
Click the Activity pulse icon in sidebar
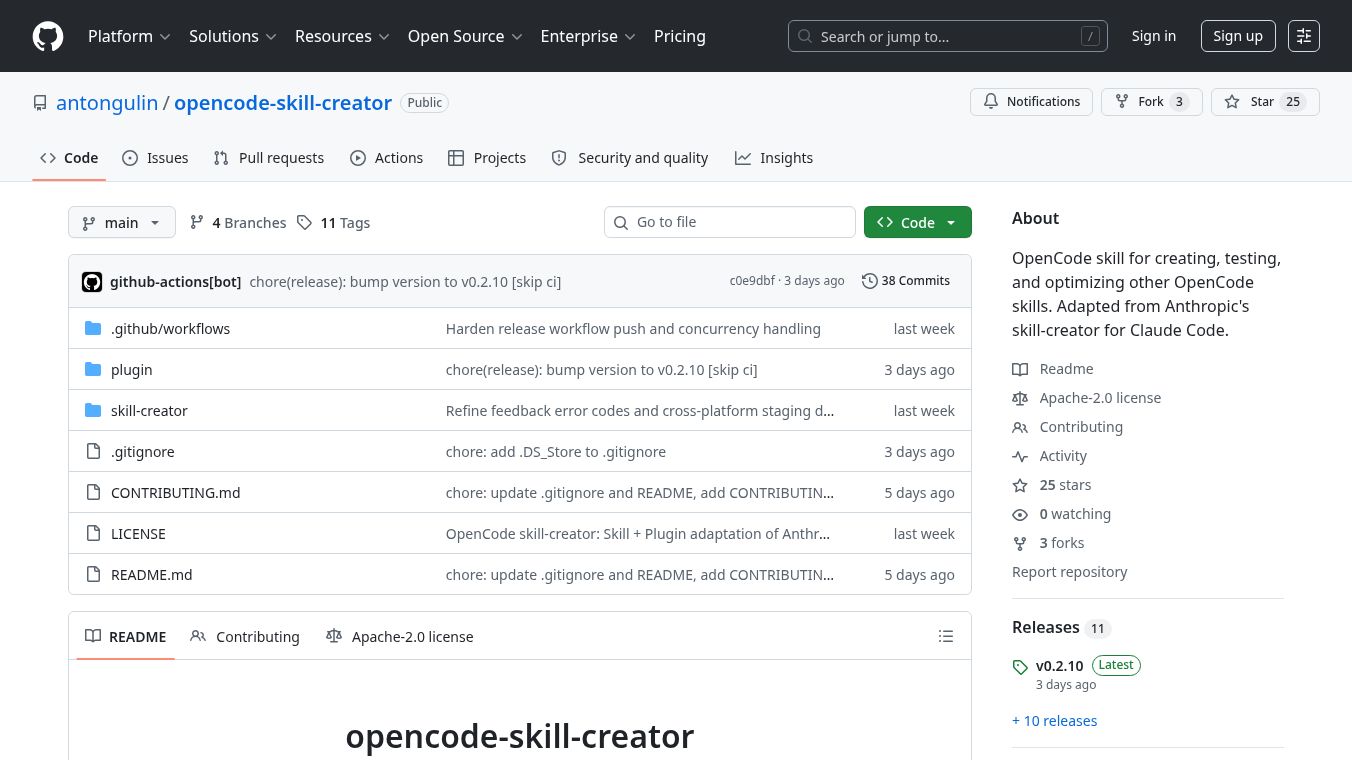click(x=1020, y=456)
